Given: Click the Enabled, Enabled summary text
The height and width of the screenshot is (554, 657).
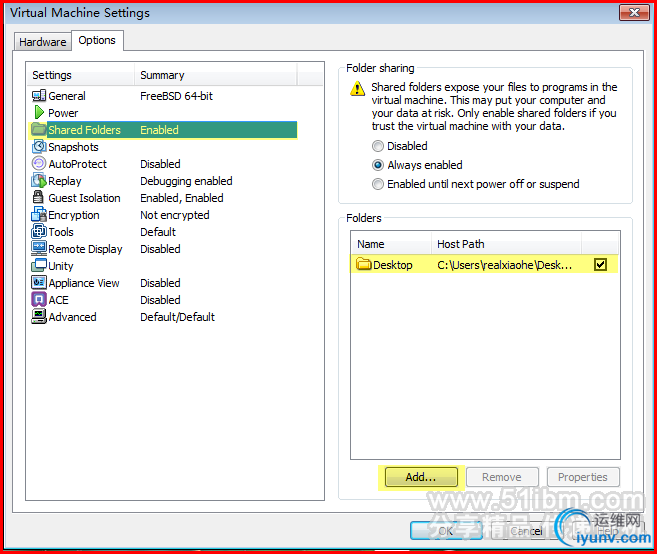Looking at the screenshot, I should pos(182,198).
